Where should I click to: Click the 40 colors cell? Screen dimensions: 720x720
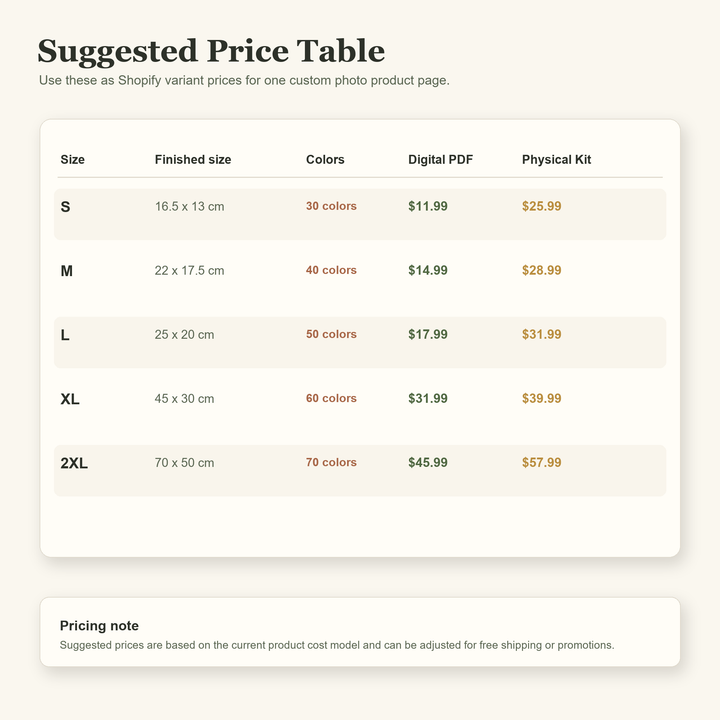tap(331, 270)
